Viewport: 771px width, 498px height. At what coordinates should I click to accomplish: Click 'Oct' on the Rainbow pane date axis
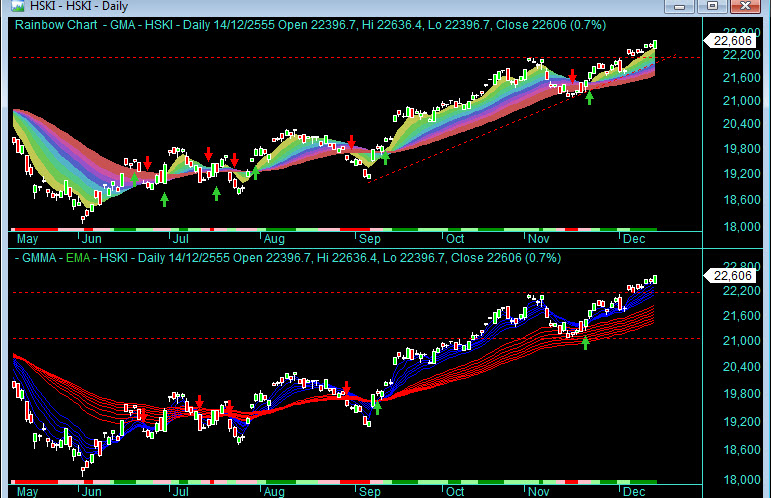click(x=455, y=239)
